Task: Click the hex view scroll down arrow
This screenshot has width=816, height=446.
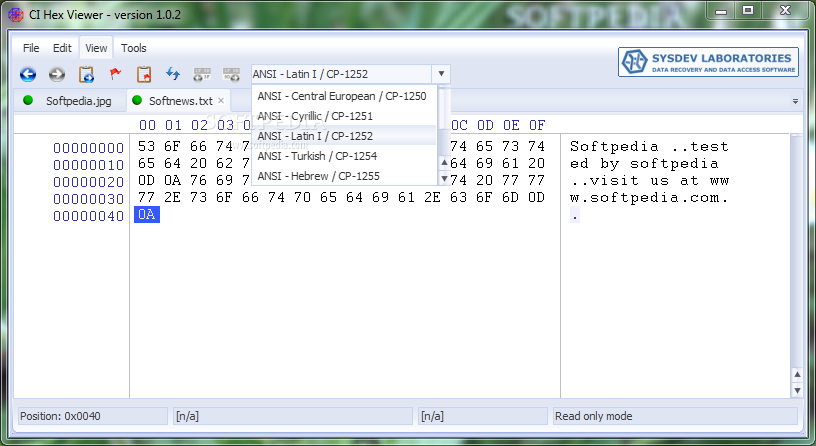Action: click(797, 390)
